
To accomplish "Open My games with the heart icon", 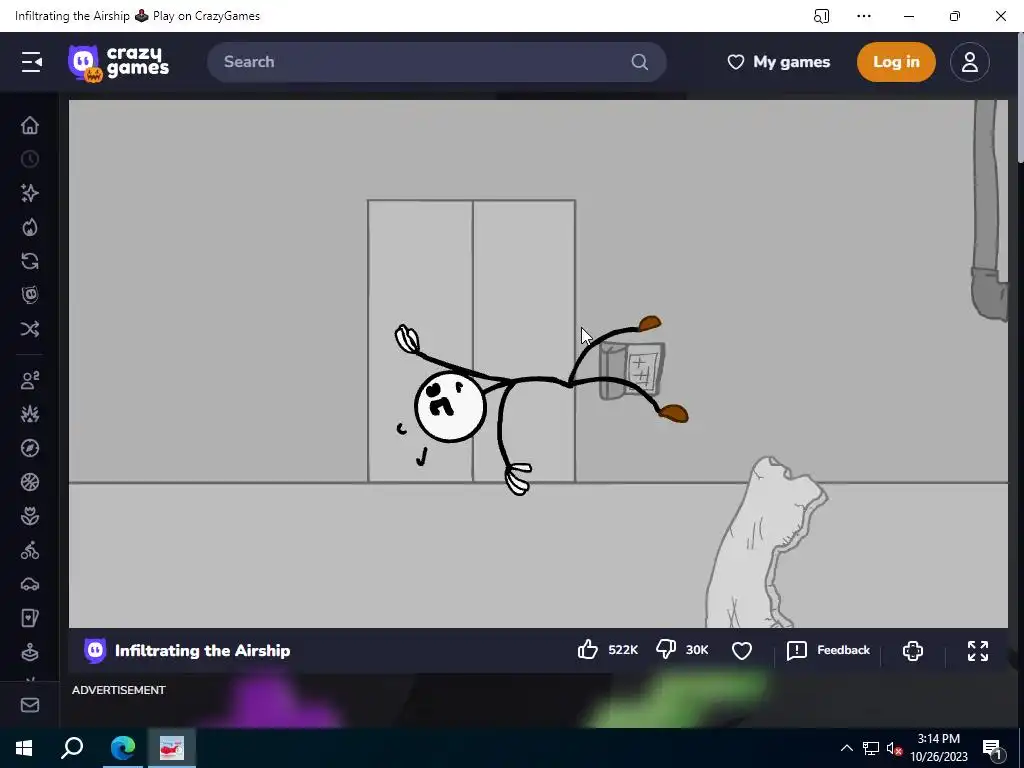I will click(x=778, y=62).
